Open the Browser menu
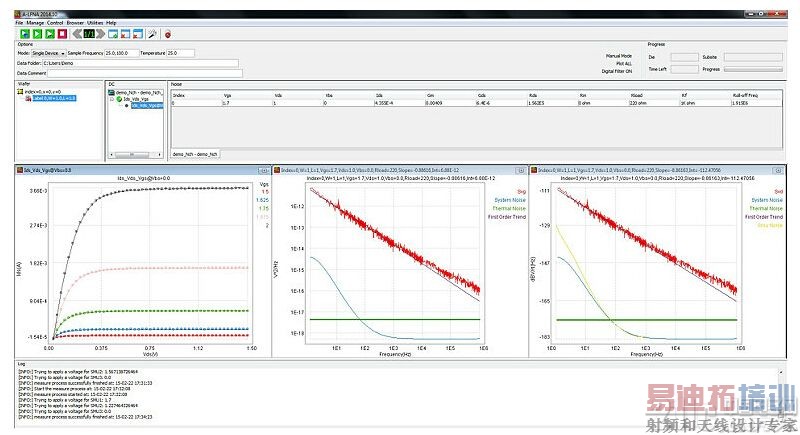This screenshot has width=800, height=435. 75,23
